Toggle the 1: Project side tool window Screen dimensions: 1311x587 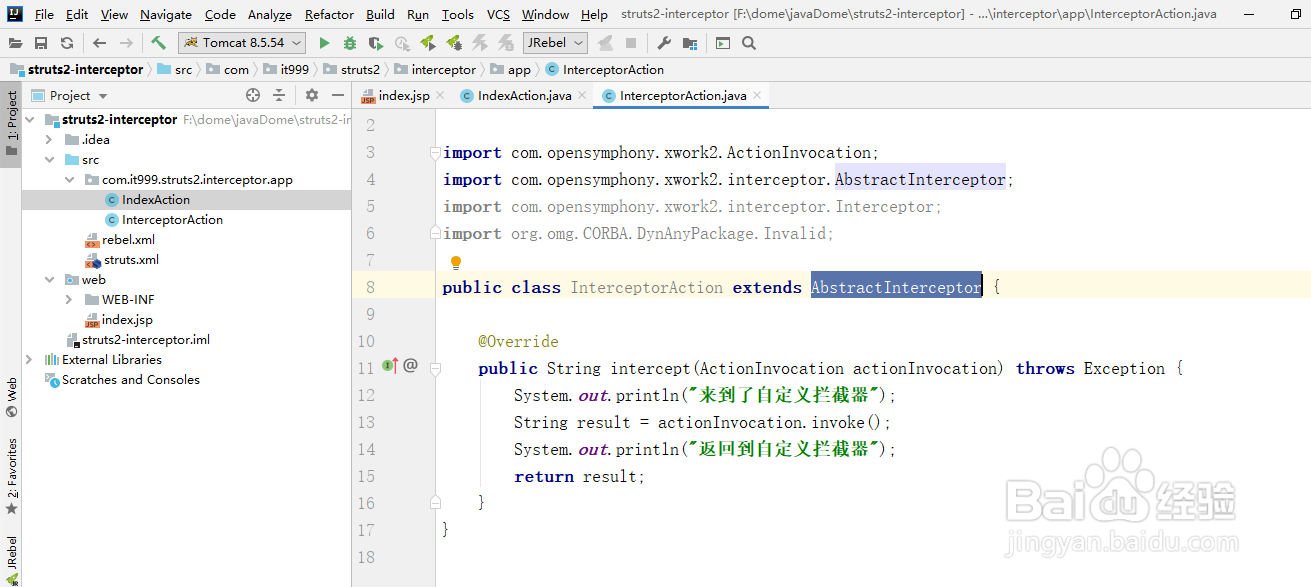click(x=11, y=124)
